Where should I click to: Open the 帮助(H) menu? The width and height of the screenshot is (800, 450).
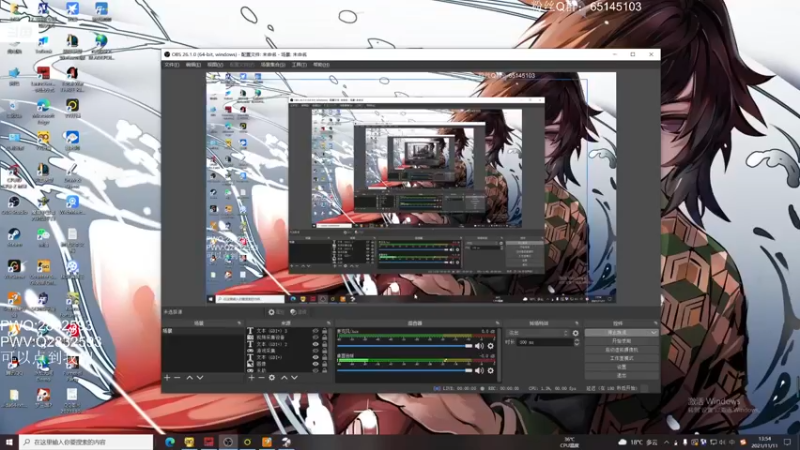[x=321, y=65]
